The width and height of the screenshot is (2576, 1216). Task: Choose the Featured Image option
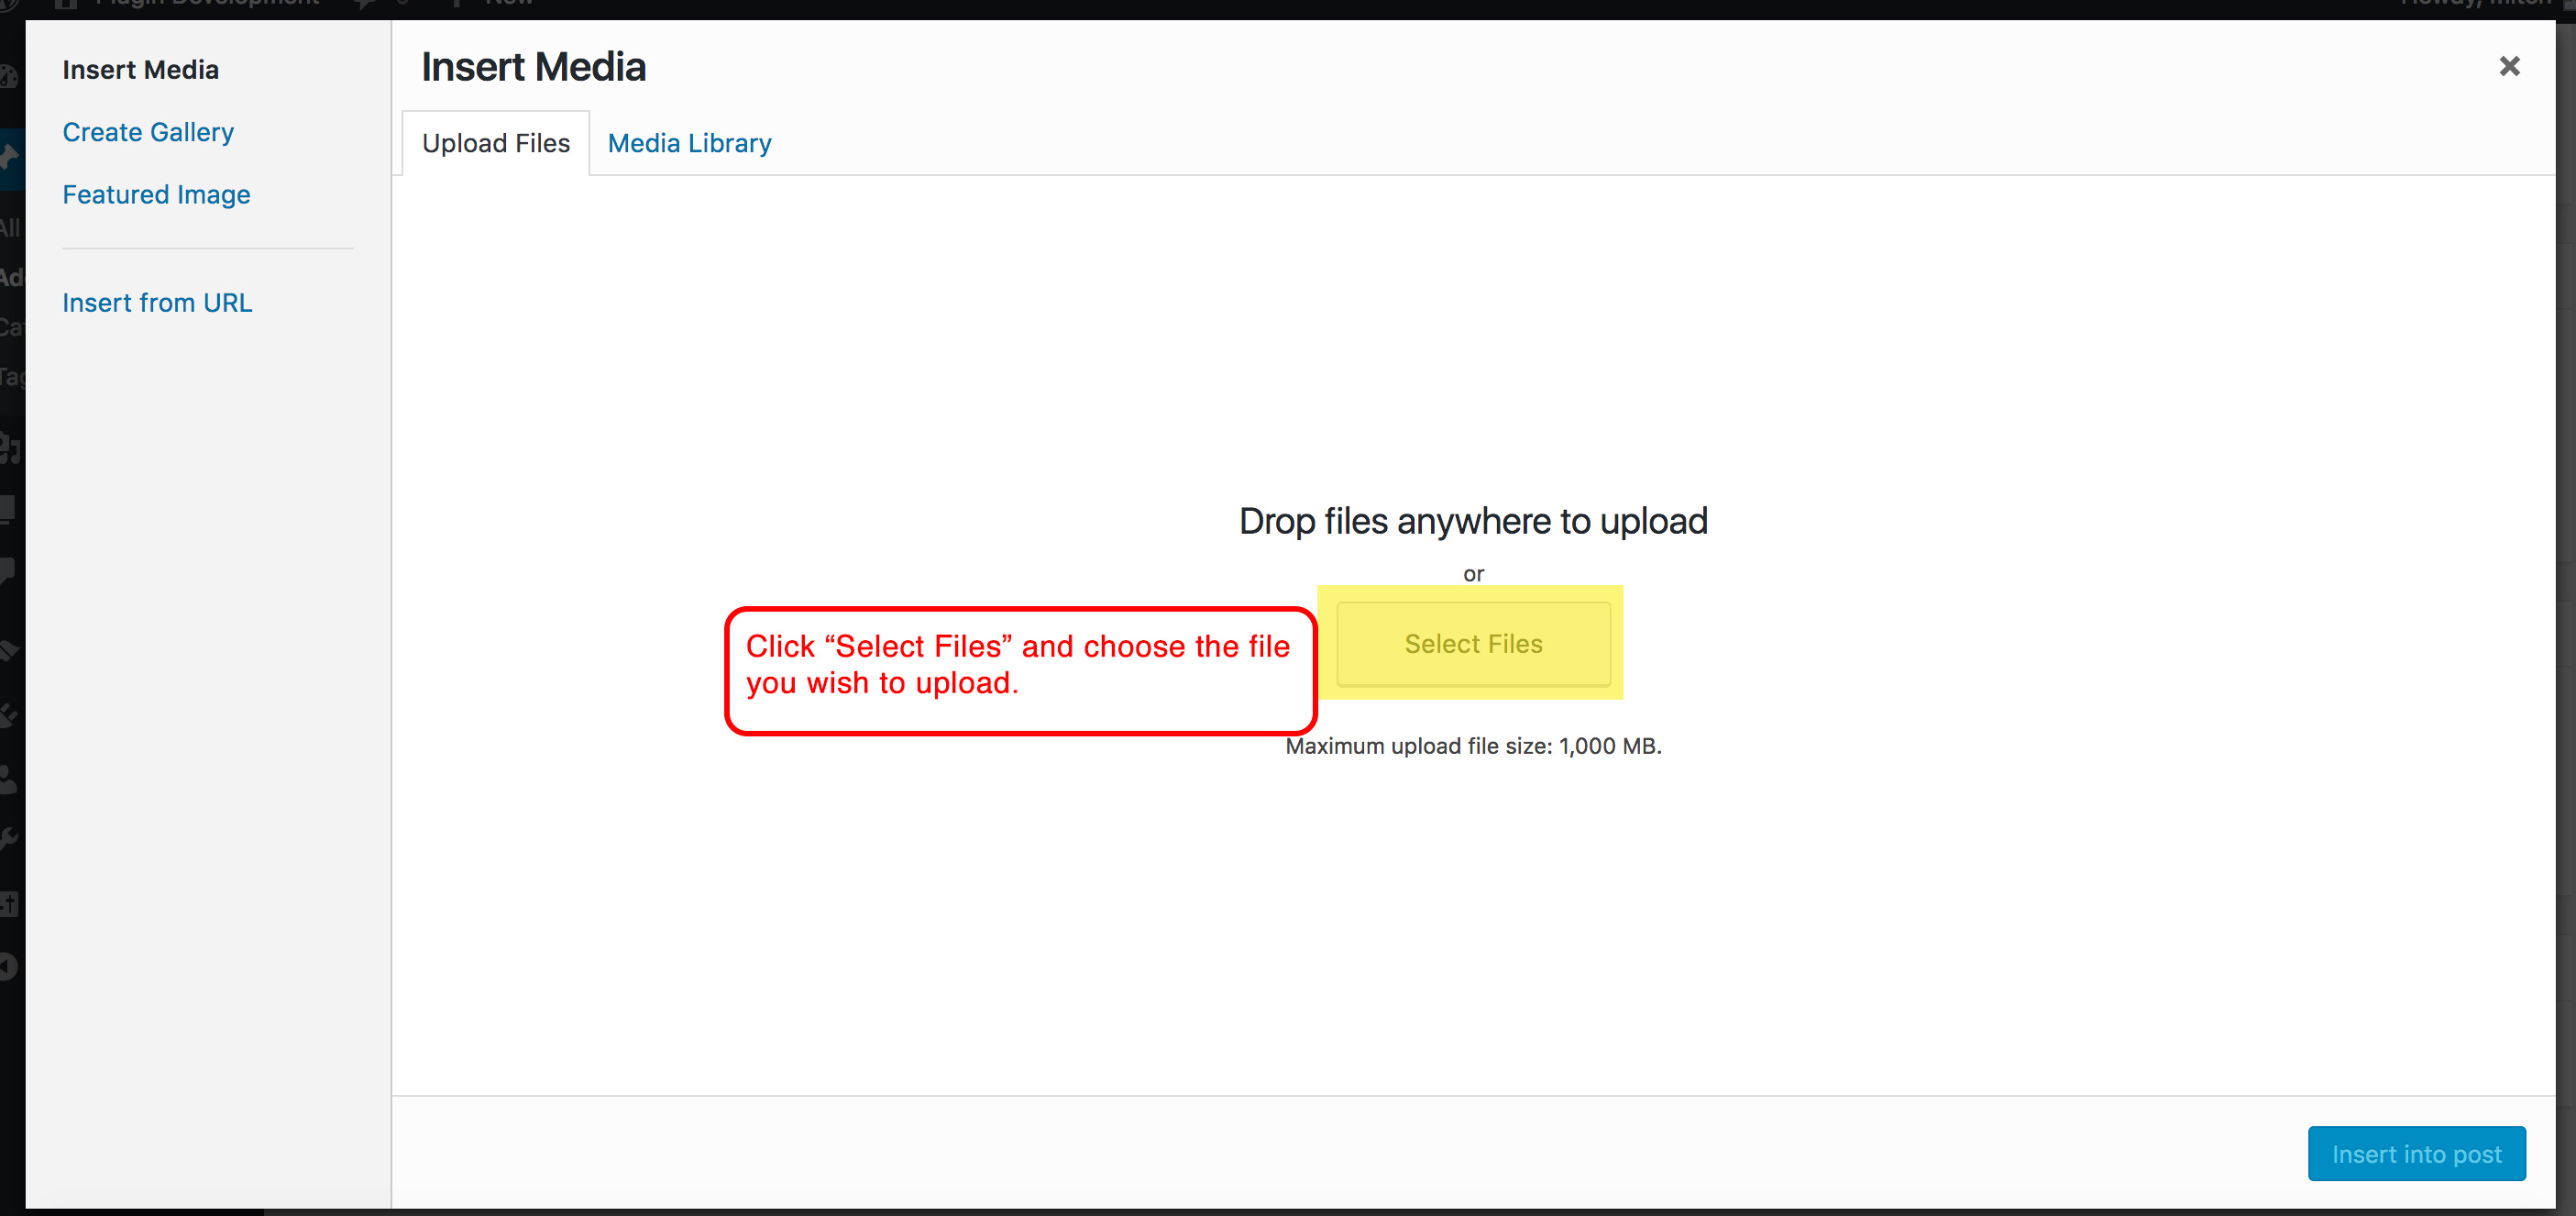tap(156, 194)
